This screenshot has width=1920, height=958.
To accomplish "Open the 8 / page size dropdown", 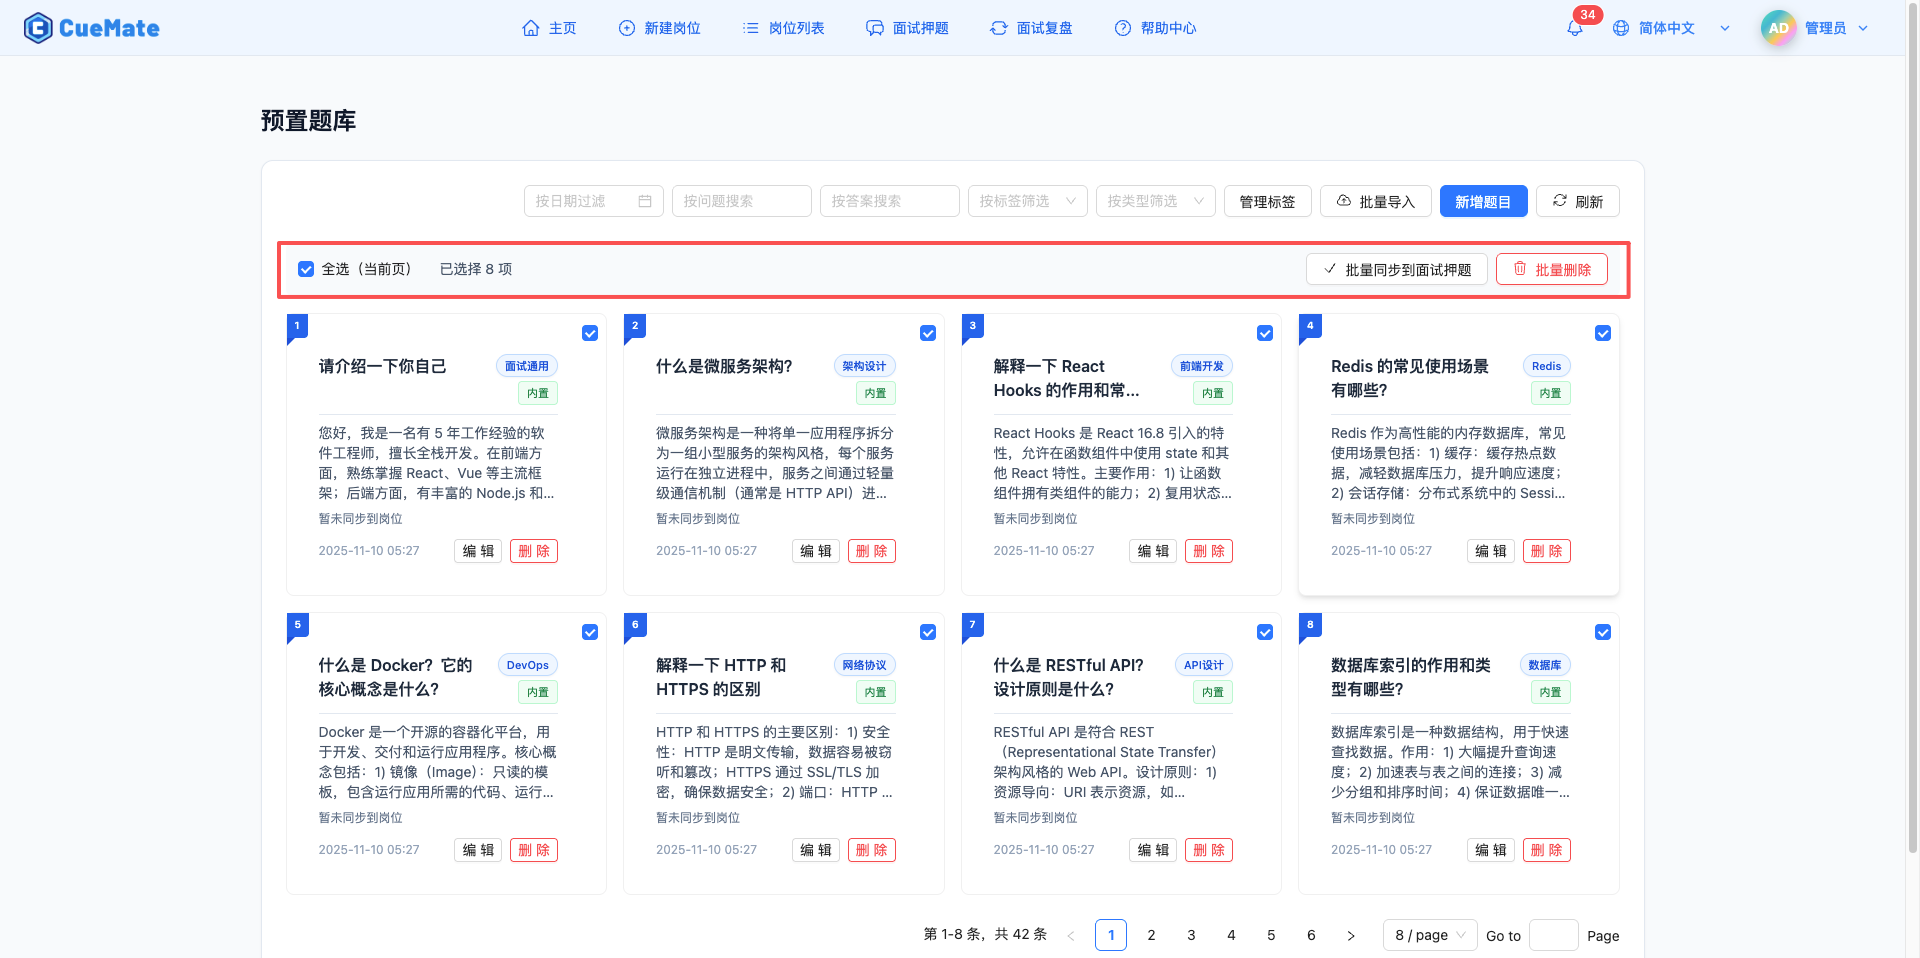I will tap(1429, 935).
